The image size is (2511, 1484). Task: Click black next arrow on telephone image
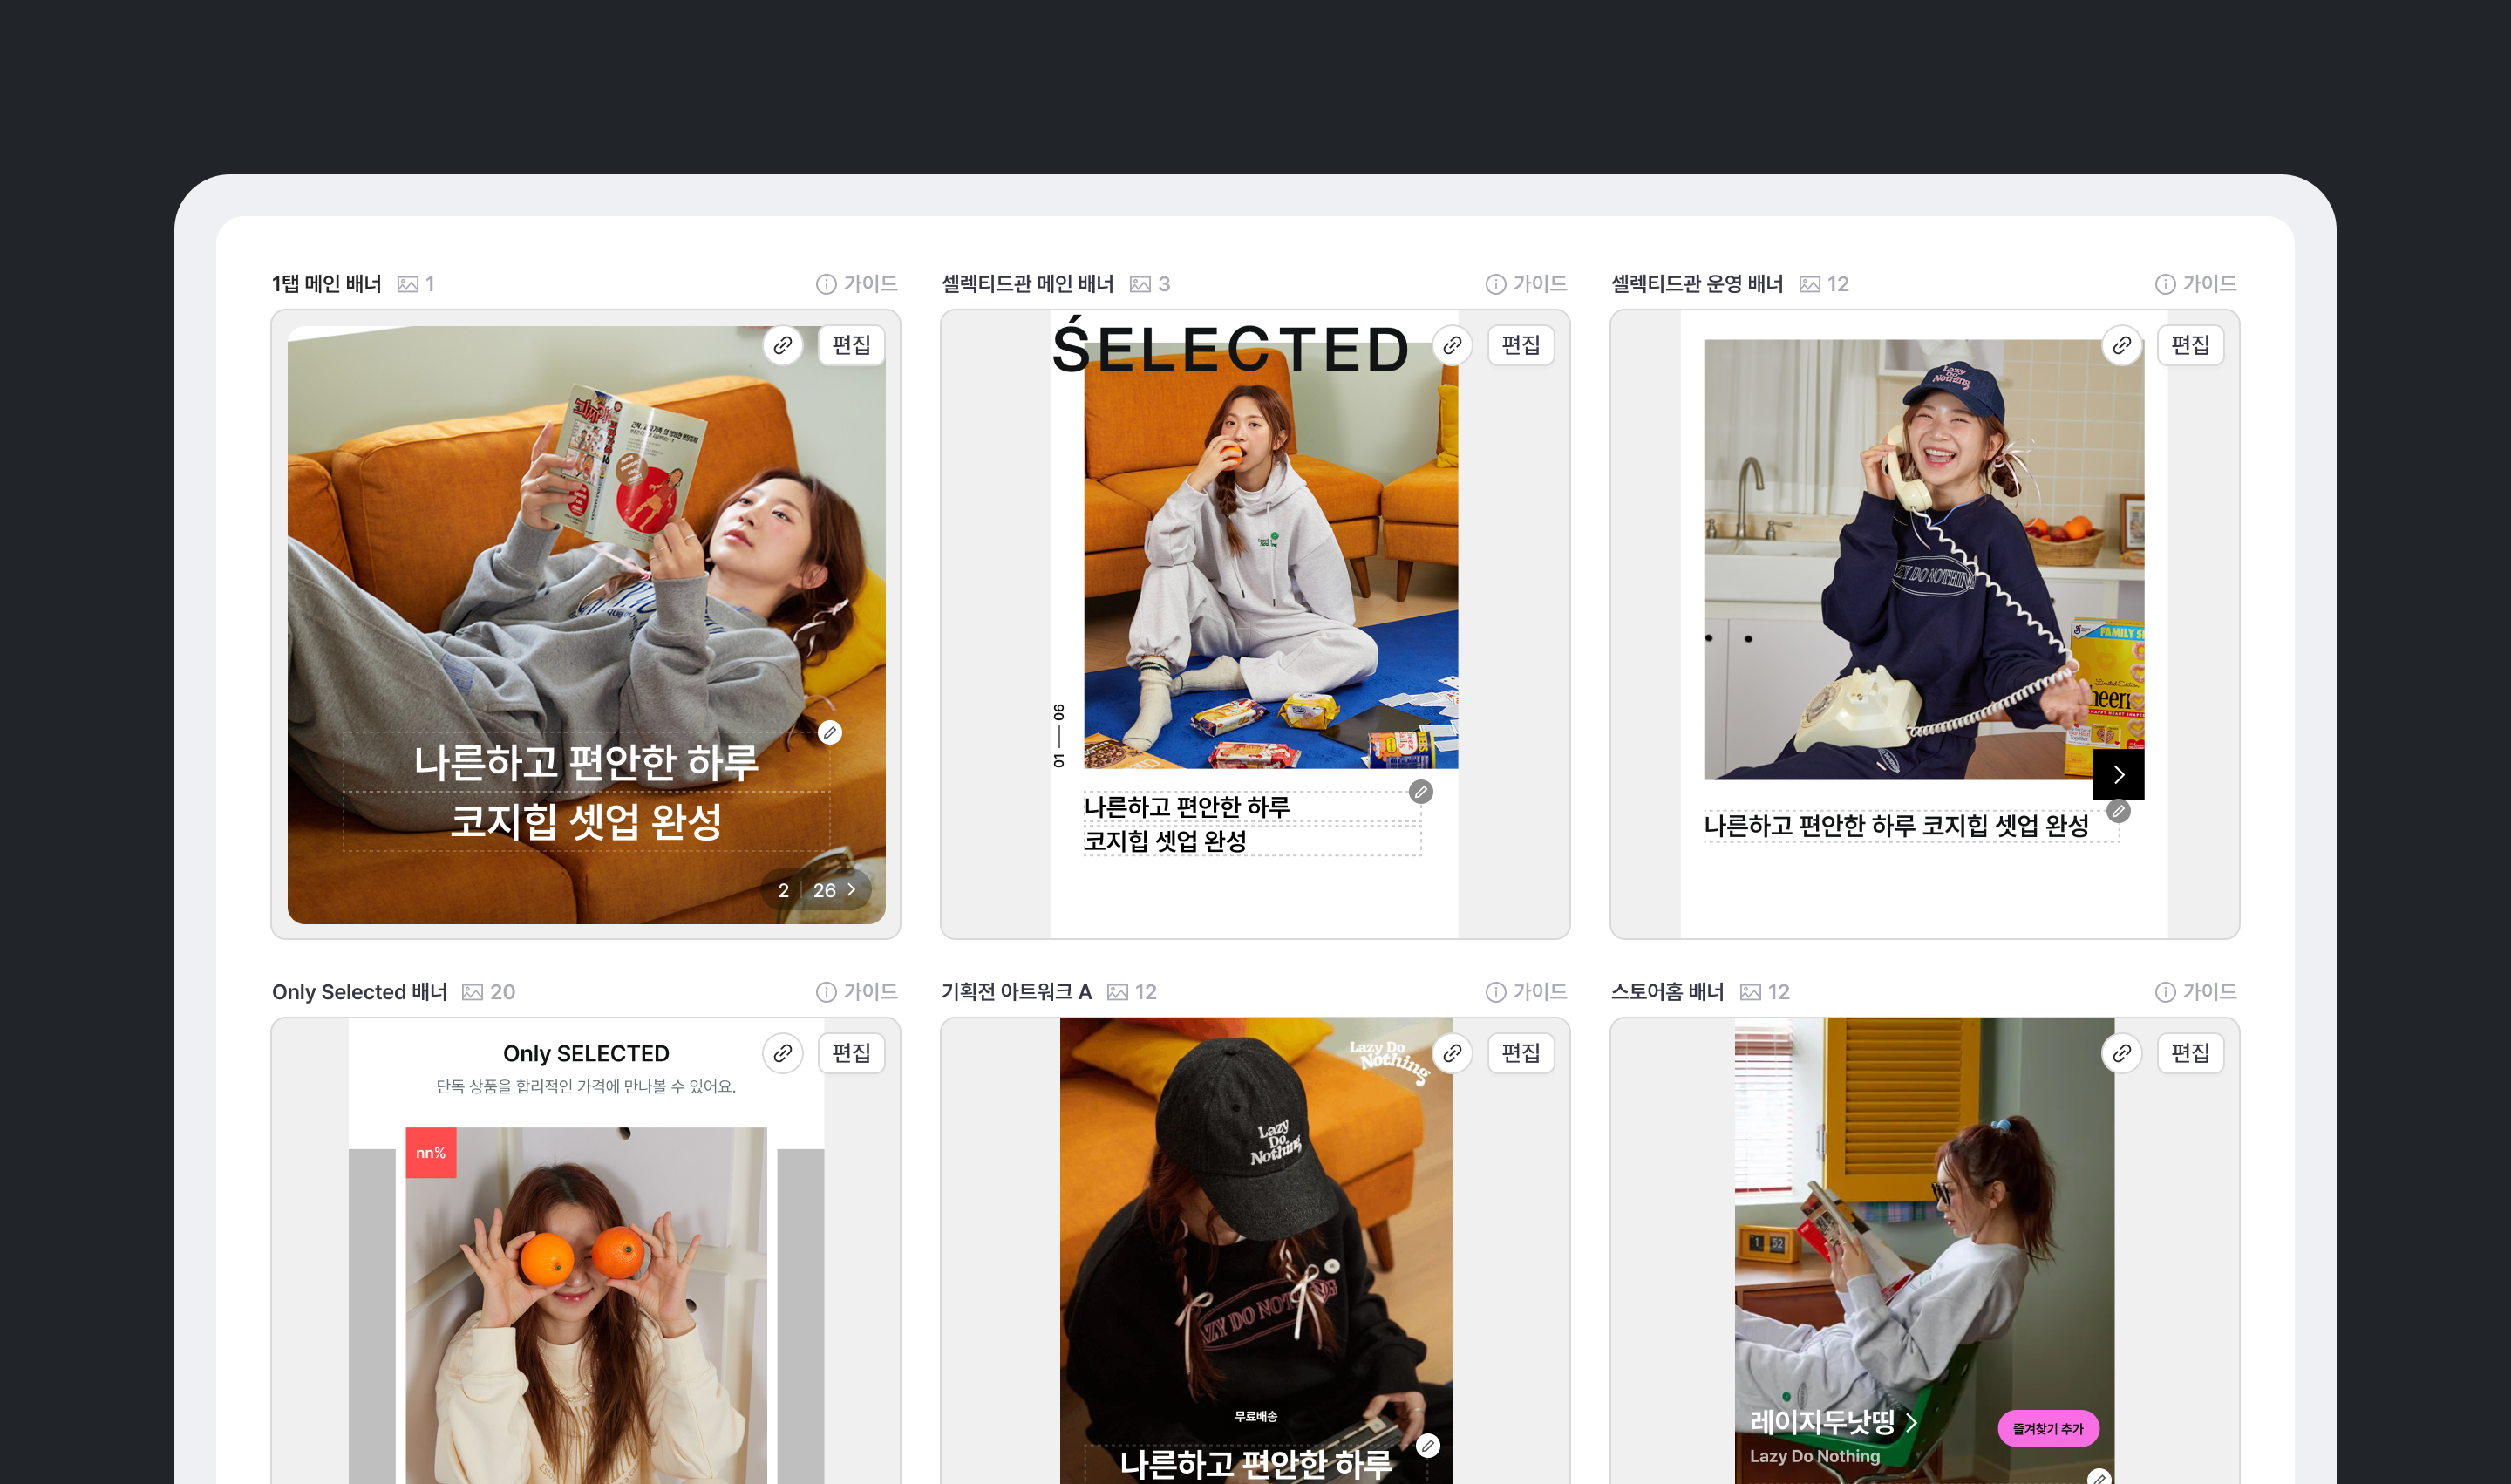(x=2119, y=775)
